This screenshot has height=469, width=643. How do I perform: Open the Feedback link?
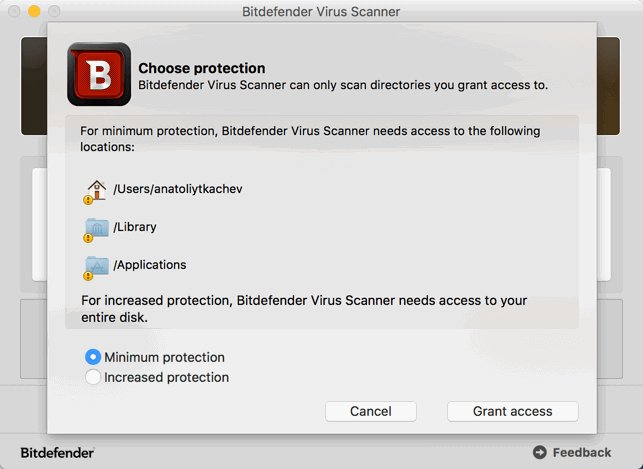pyautogui.click(x=581, y=452)
